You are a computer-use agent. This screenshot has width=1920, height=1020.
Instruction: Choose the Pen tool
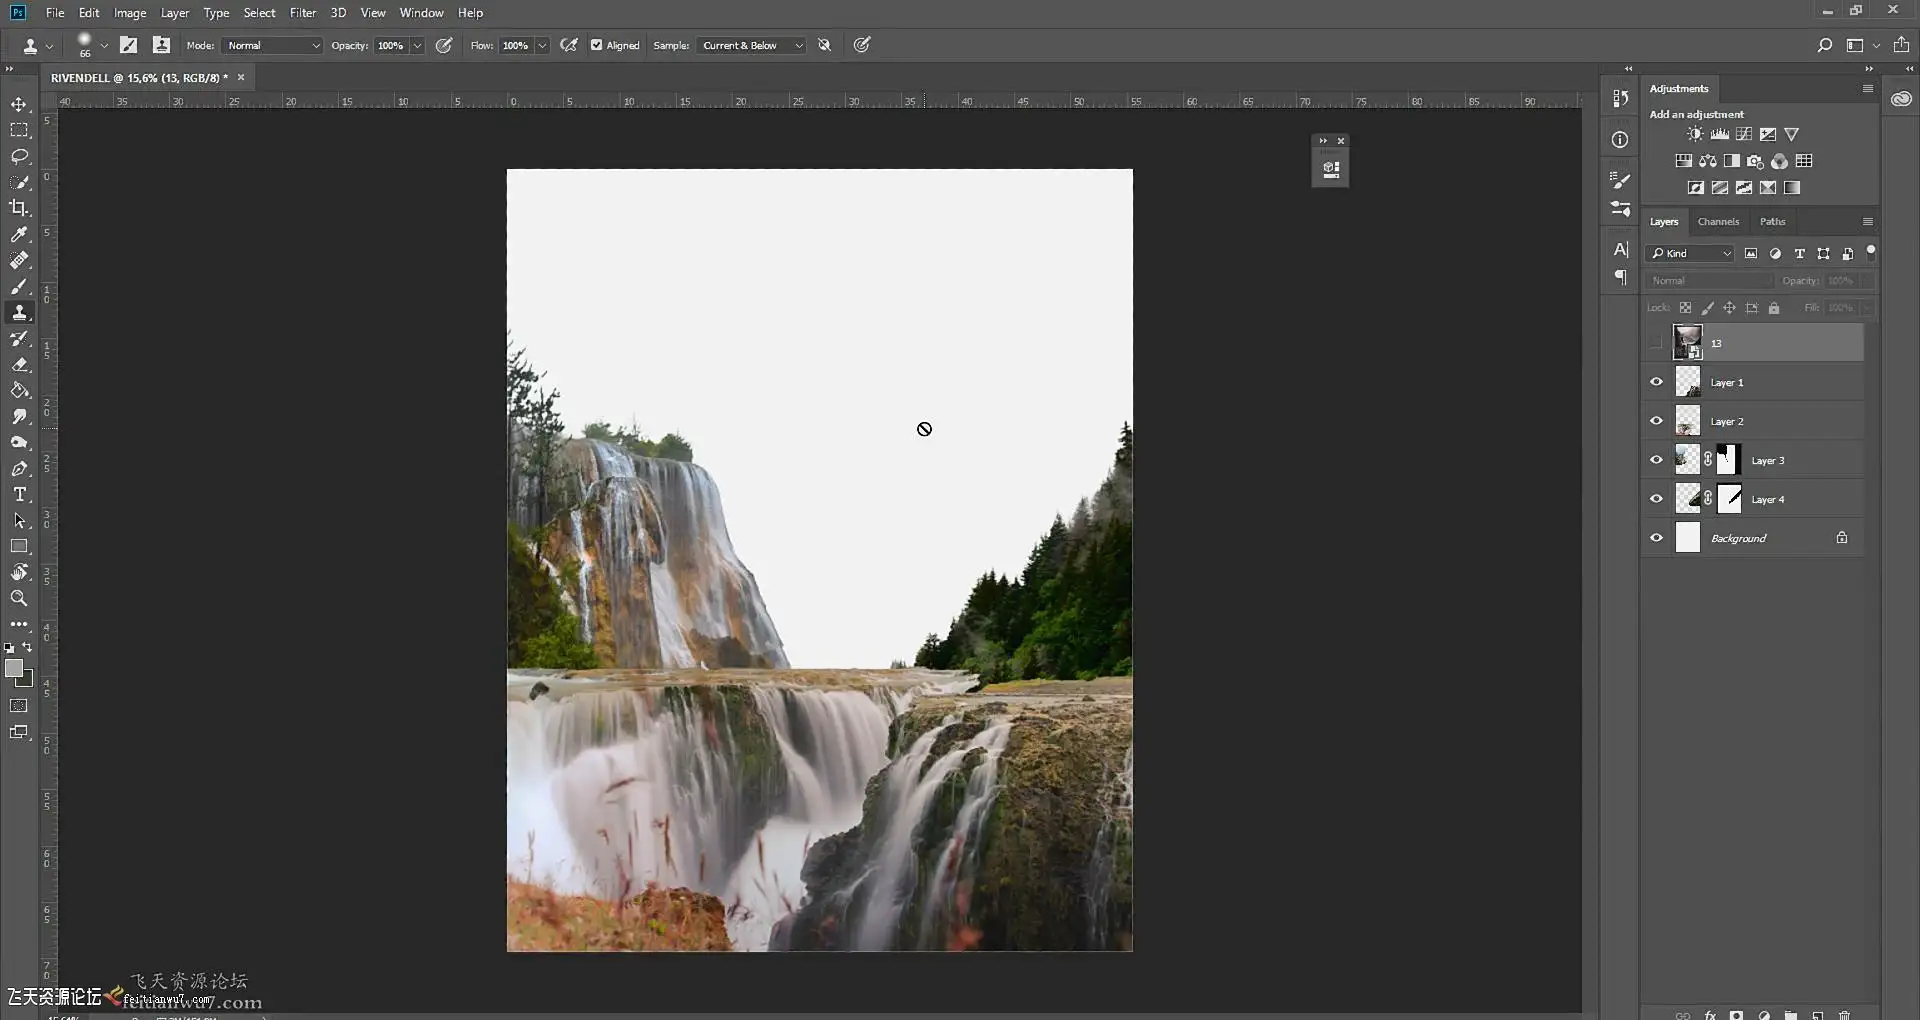[x=19, y=469]
